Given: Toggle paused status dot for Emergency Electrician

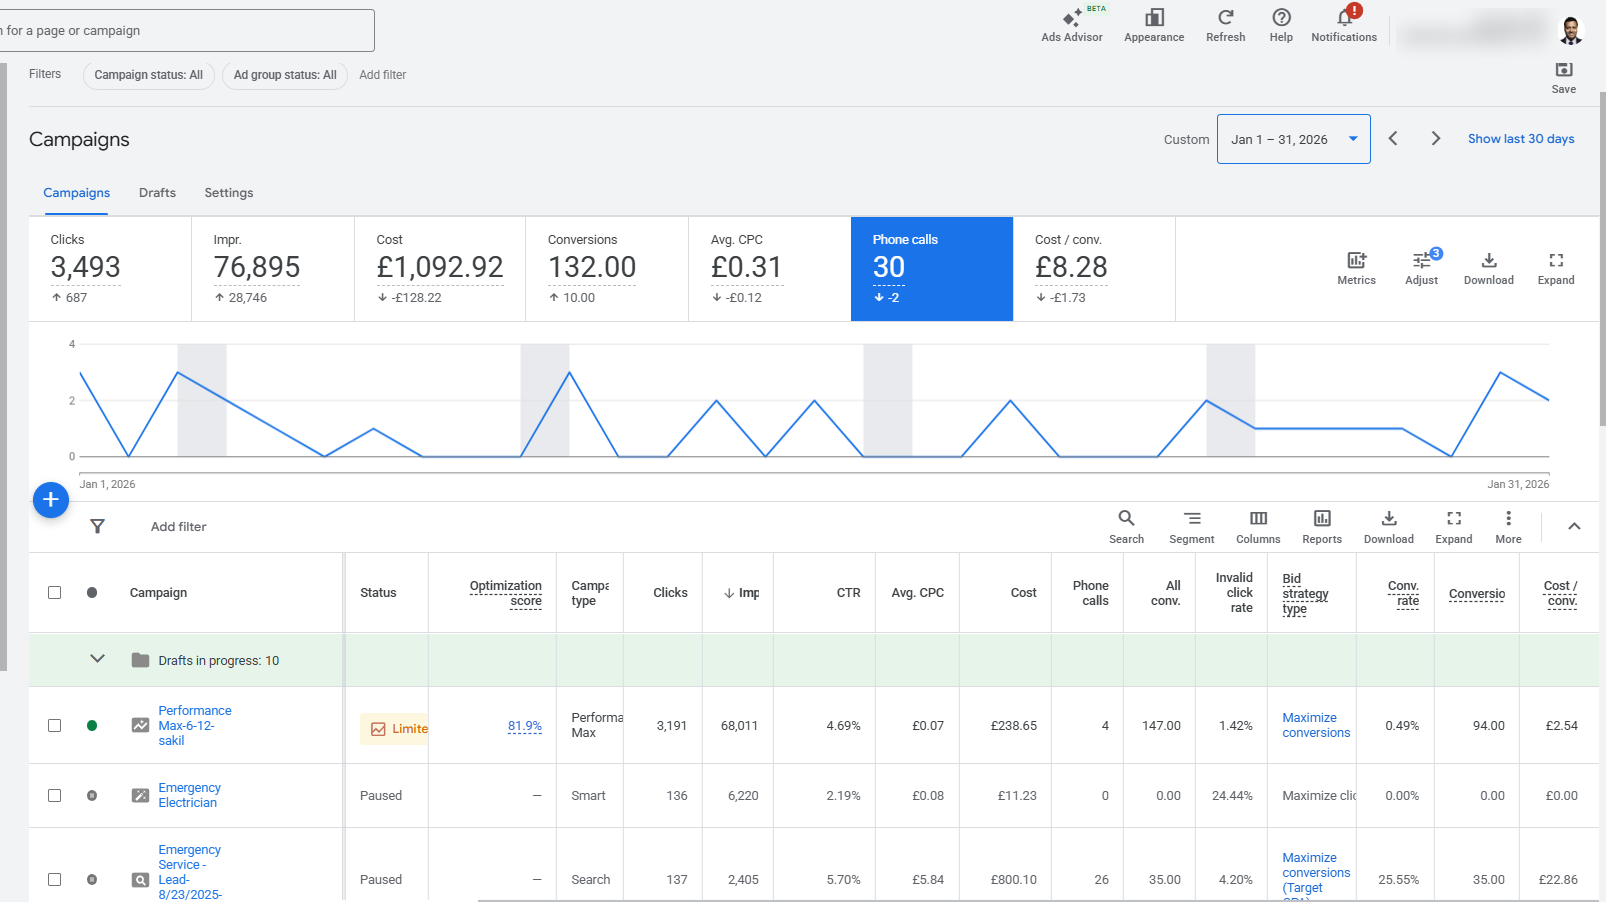Looking at the screenshot, I should (92, 796).
